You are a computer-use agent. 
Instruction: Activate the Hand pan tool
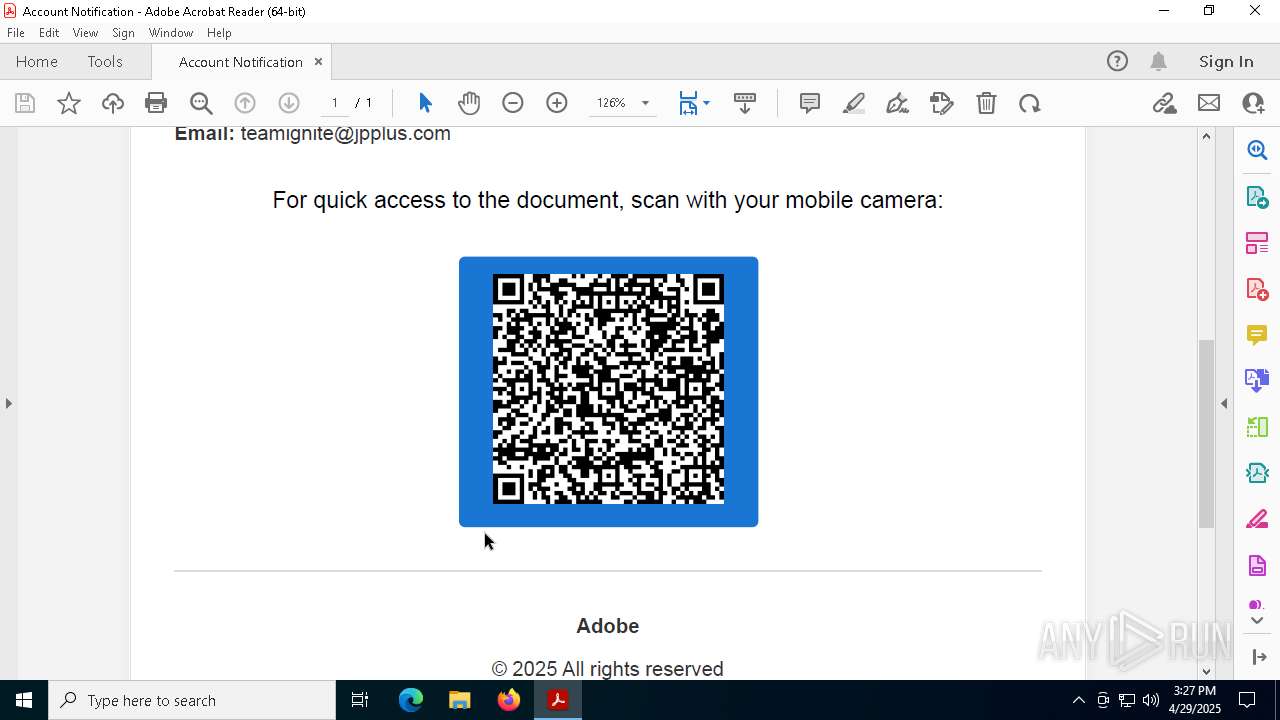[x=469, y=103]
